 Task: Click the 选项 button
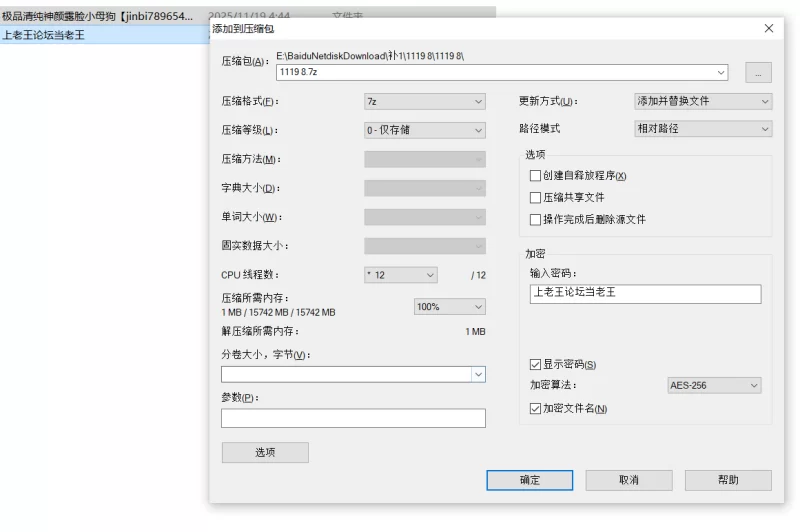(265, 452)
